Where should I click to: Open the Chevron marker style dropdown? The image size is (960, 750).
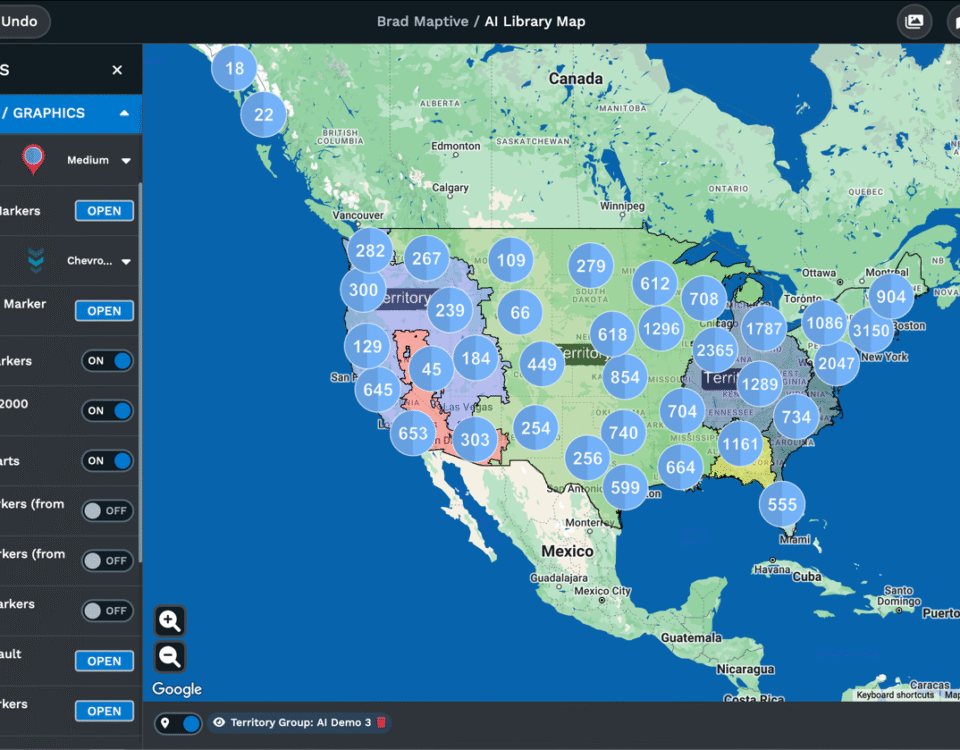[x=99, y=261]
